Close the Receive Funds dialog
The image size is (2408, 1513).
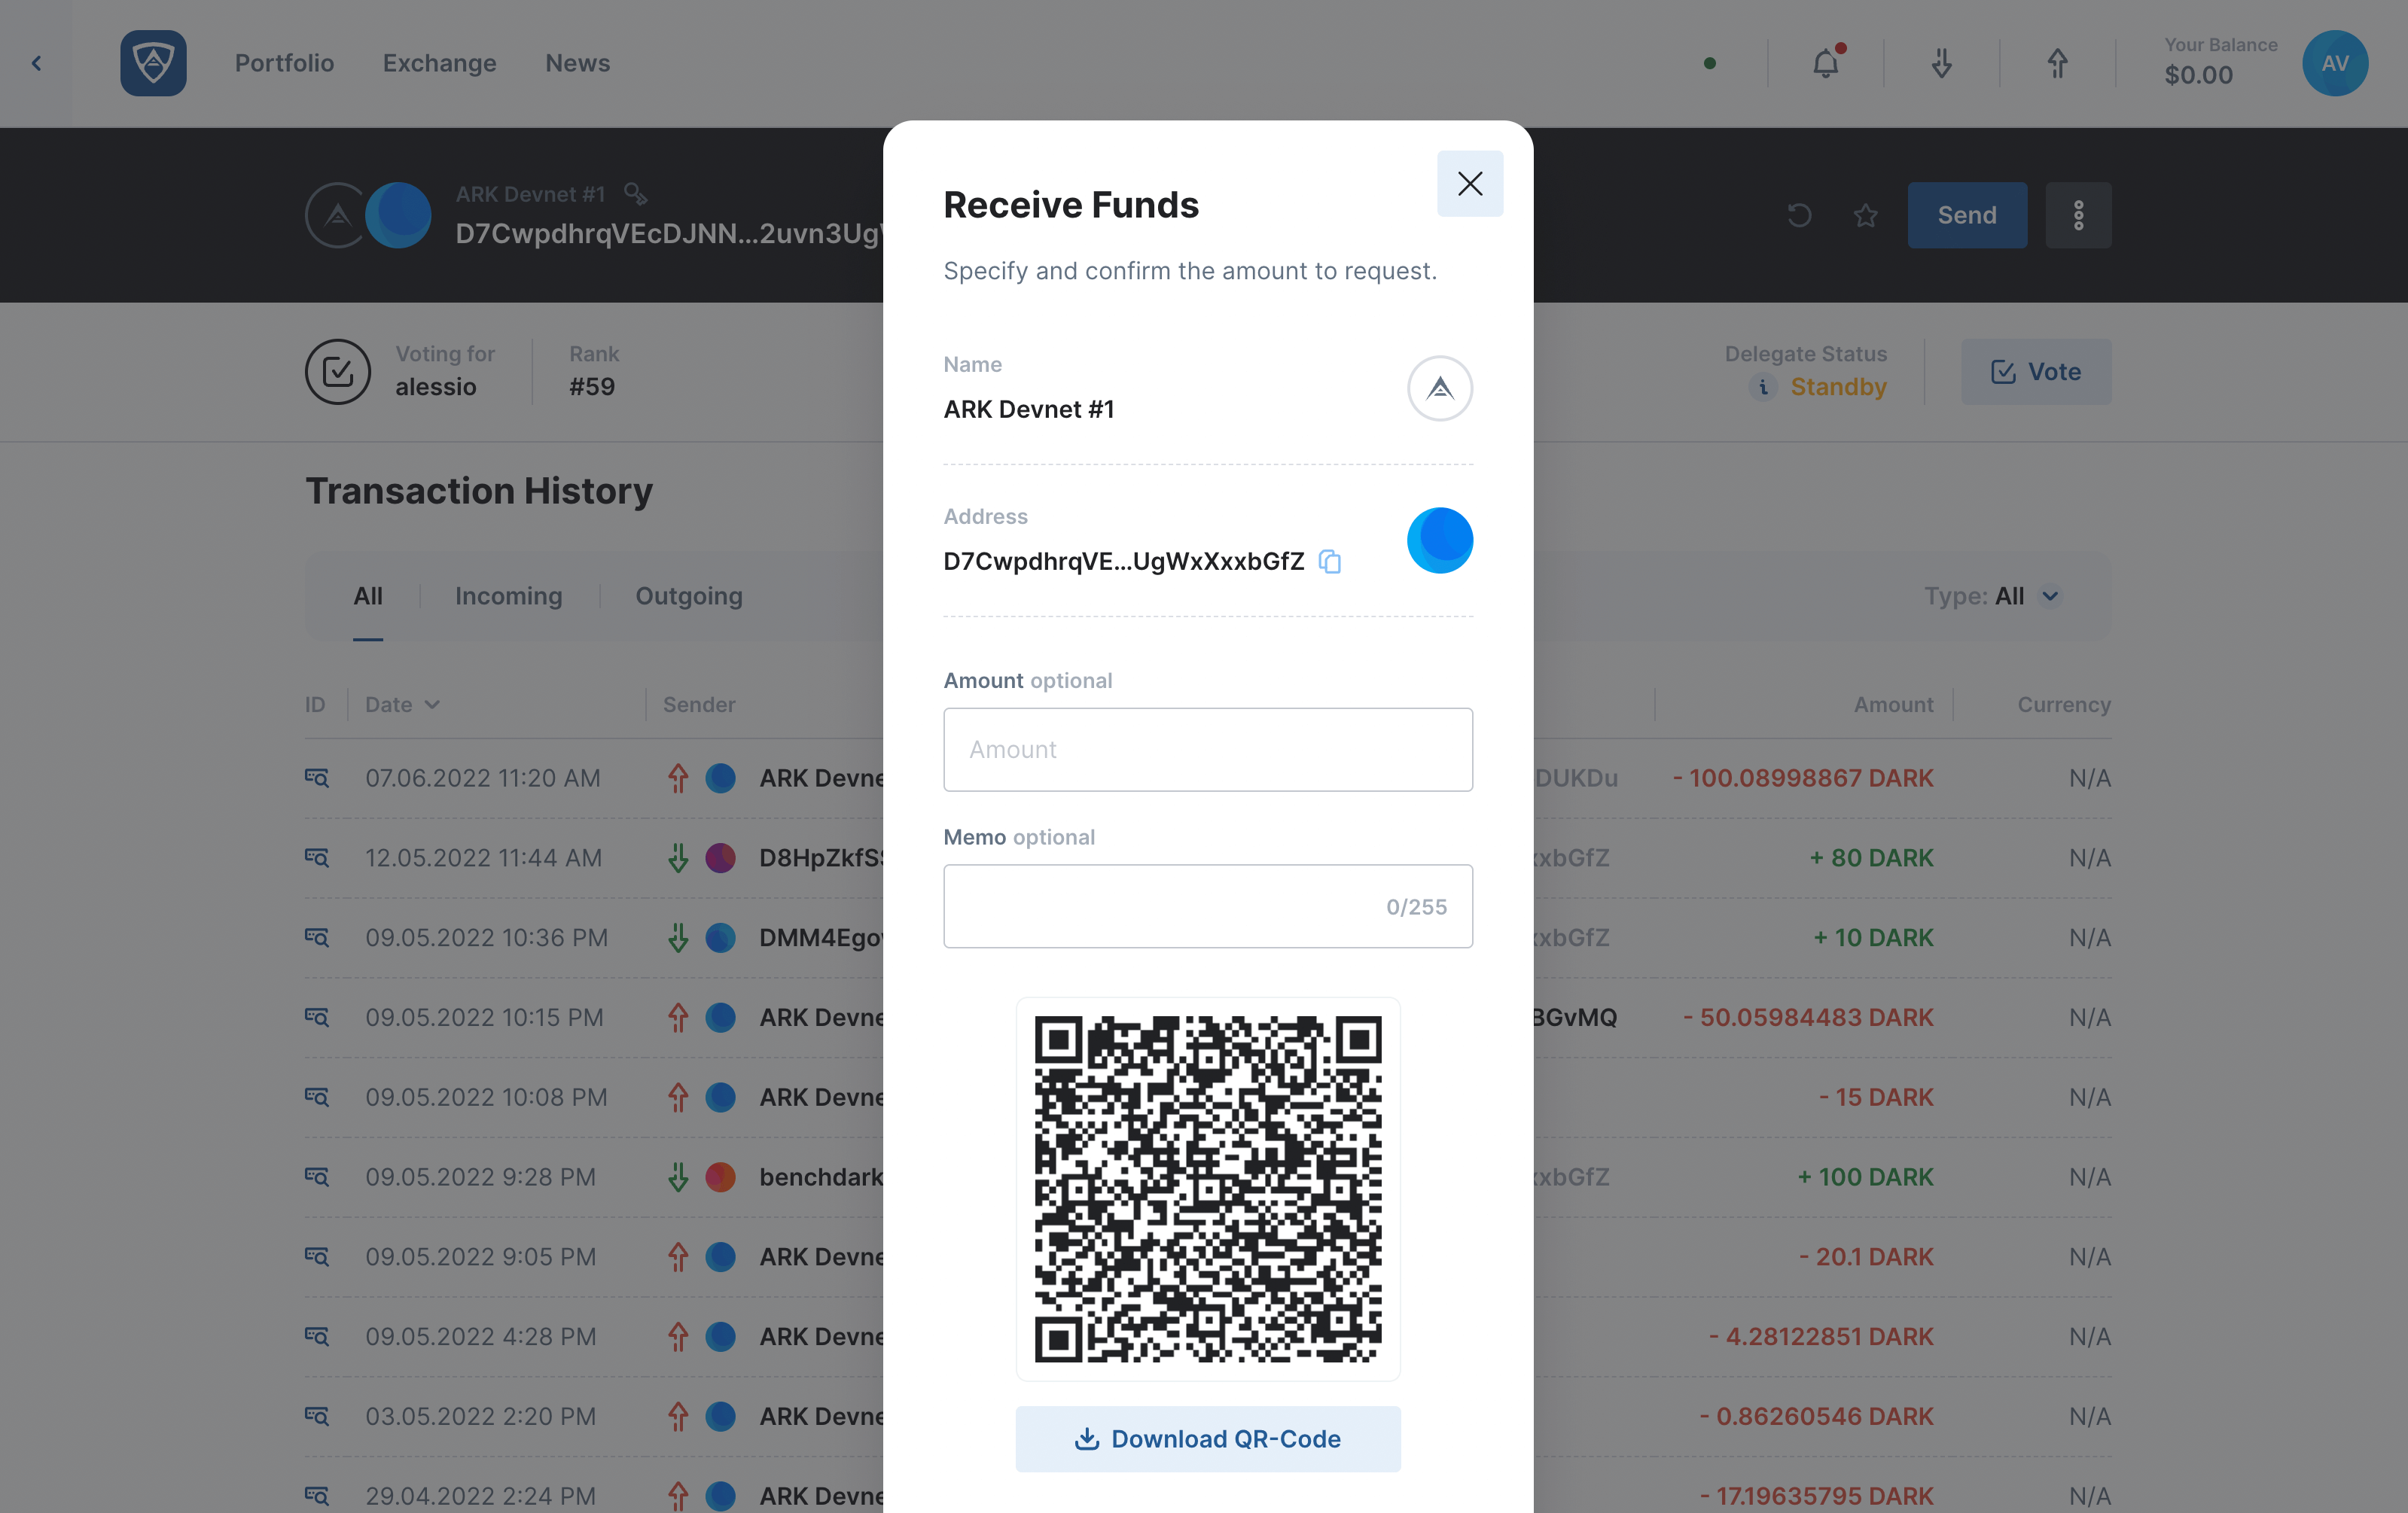click(1469, 184)
